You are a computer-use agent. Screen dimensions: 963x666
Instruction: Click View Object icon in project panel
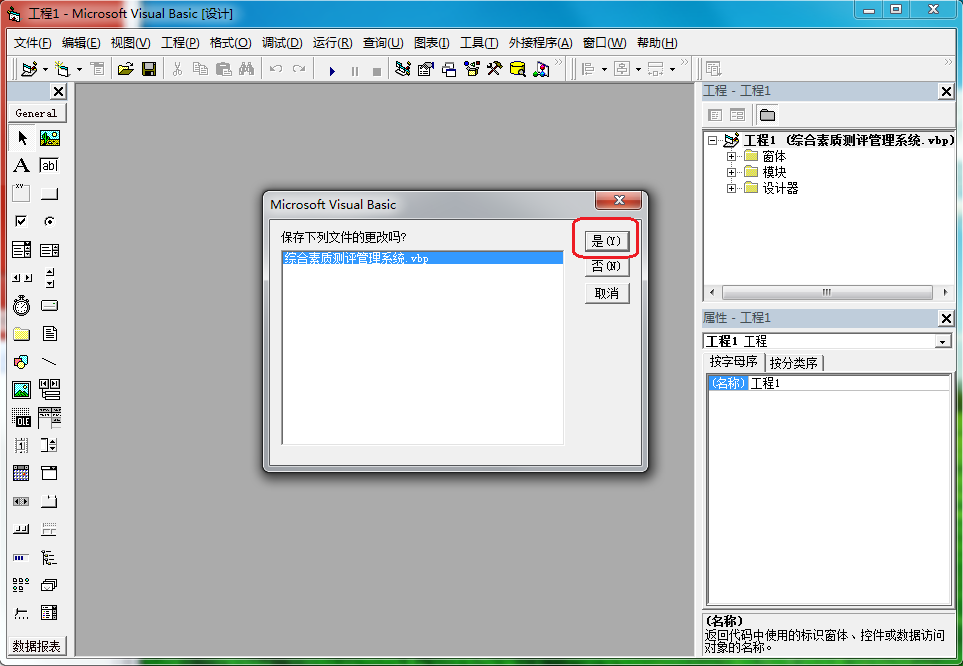tap(737, 115)
